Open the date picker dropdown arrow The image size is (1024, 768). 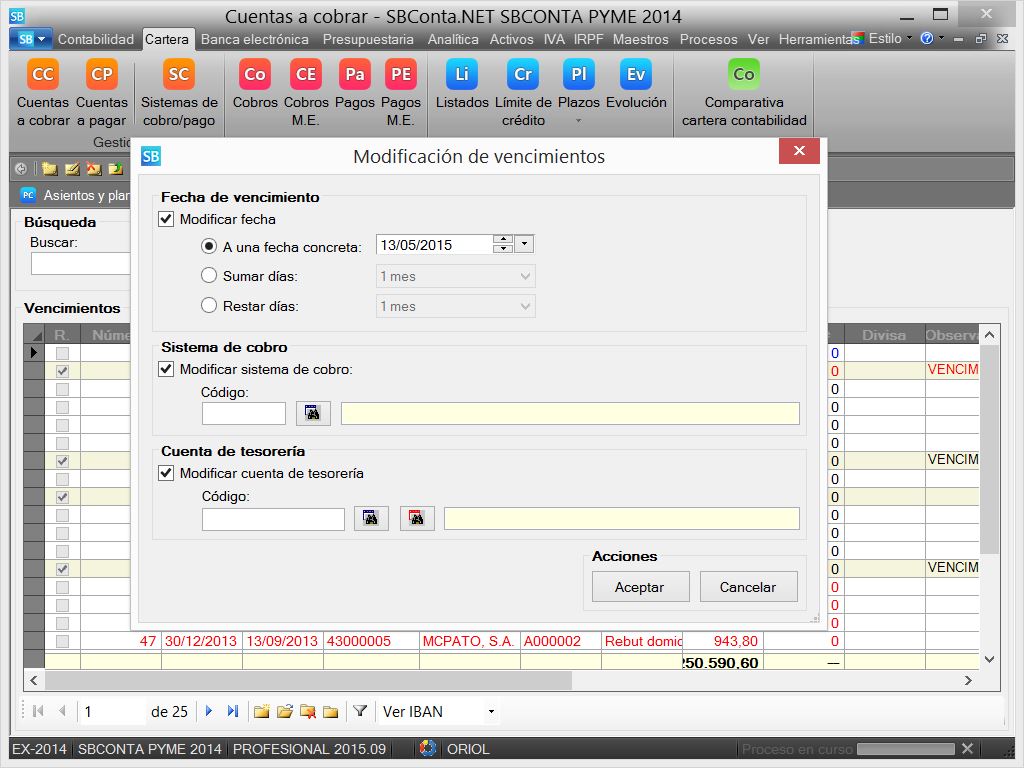click(525, 245)
